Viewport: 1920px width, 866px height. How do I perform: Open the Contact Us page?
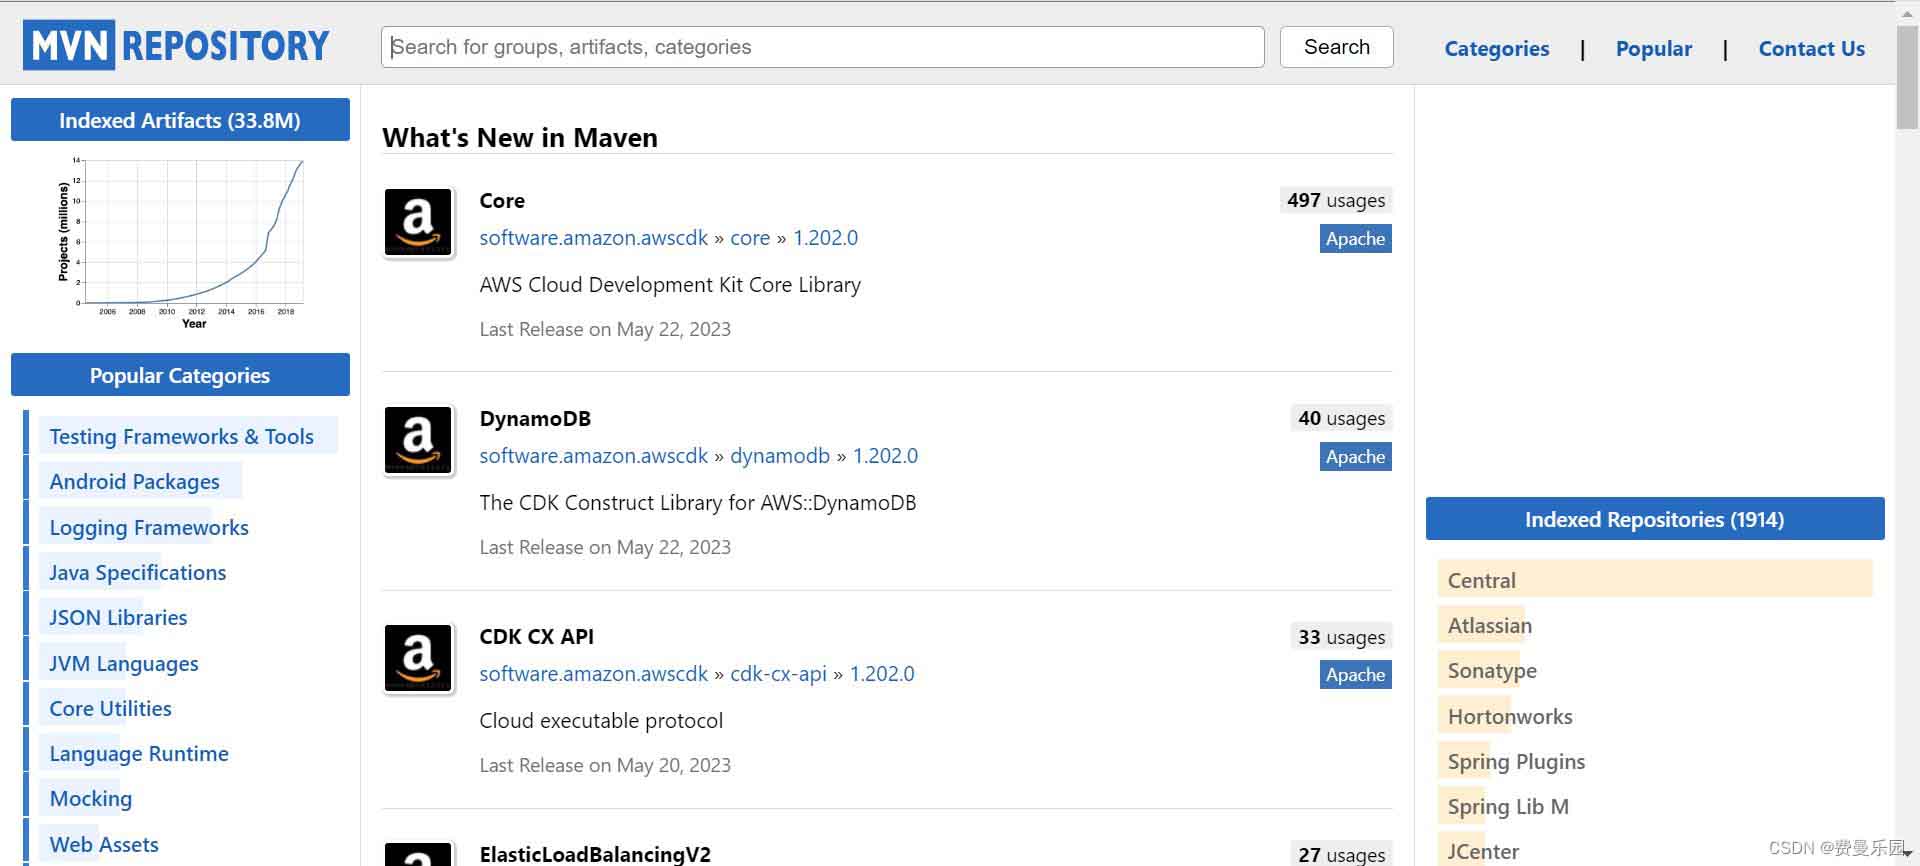point(1811,48)
